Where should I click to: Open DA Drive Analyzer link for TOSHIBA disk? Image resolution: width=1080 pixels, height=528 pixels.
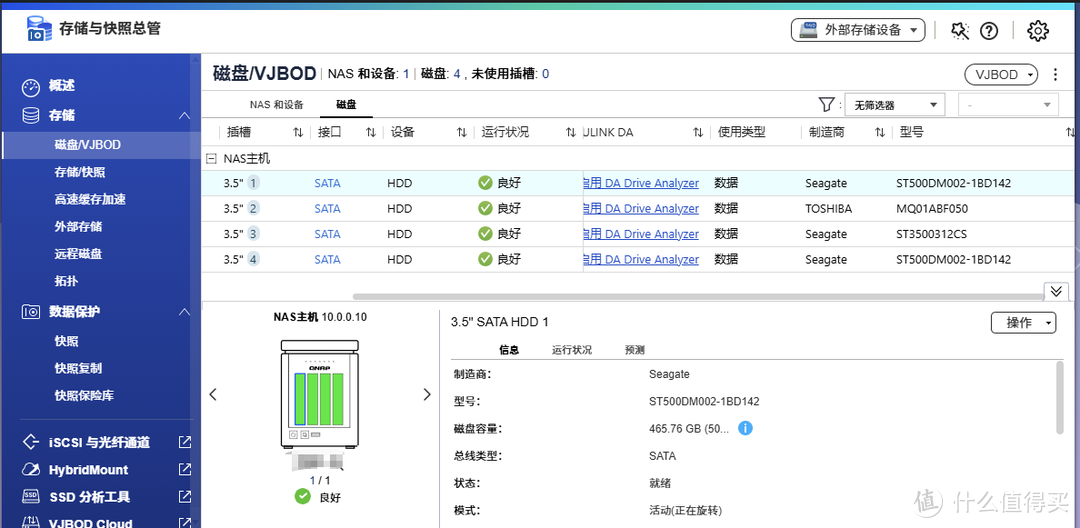coord(641,209)
